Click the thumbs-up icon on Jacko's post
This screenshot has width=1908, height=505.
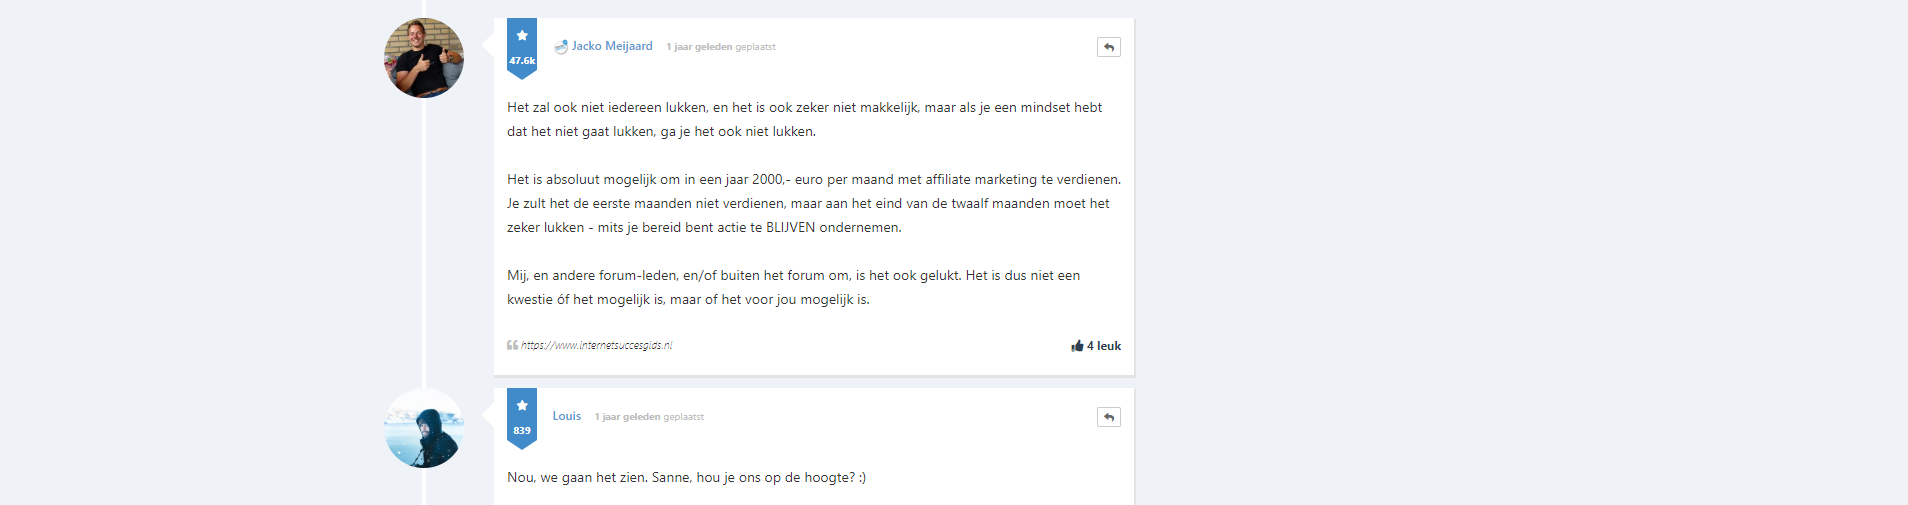tap(1077, 346)
